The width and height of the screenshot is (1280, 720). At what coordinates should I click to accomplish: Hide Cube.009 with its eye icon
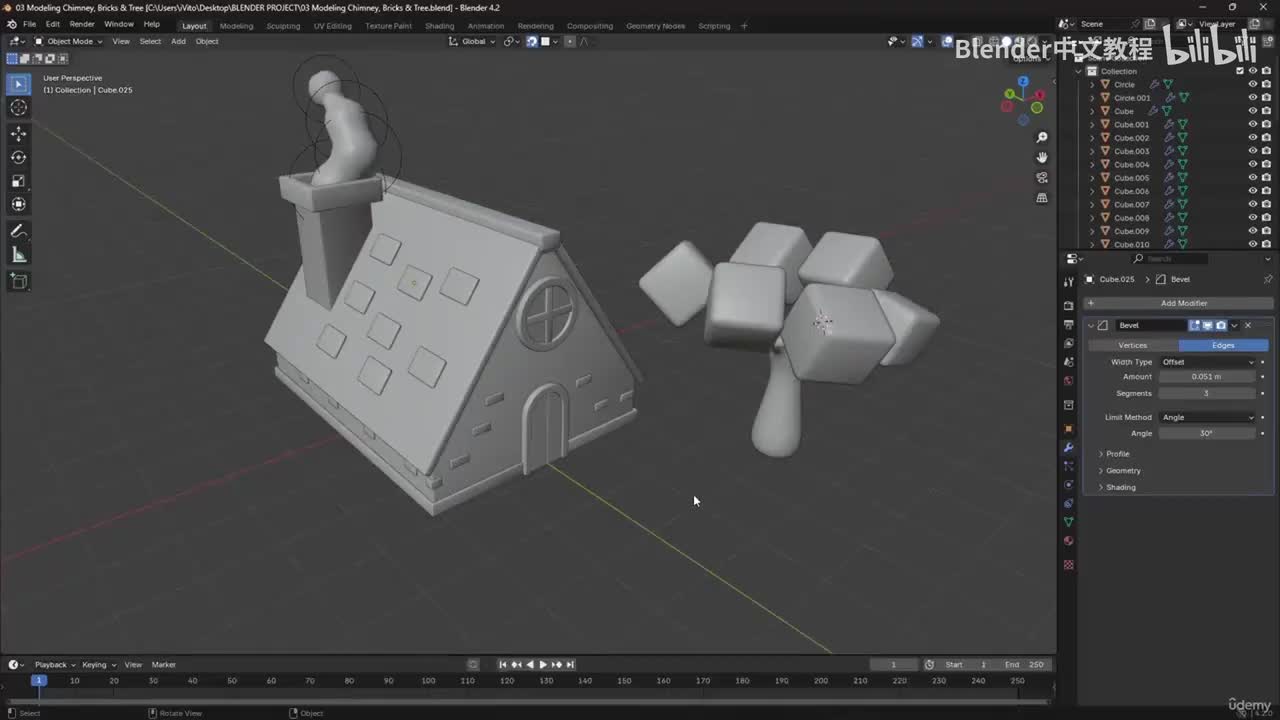tap(1252, 231)
